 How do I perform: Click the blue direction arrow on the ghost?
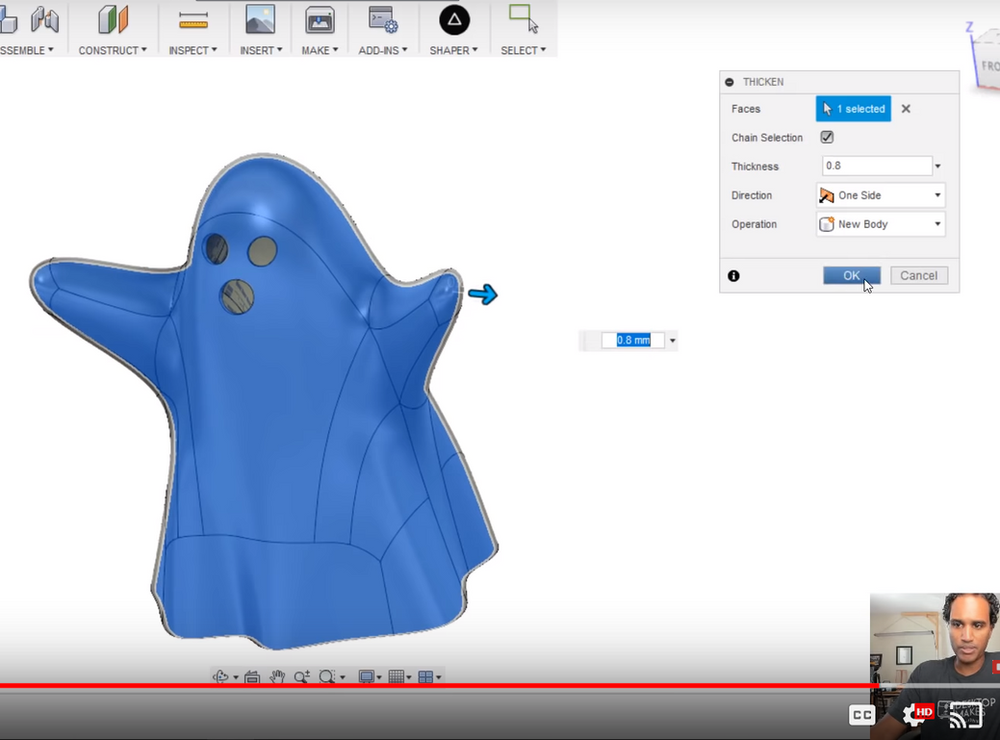pyautogui.click(x=484, y=294)
